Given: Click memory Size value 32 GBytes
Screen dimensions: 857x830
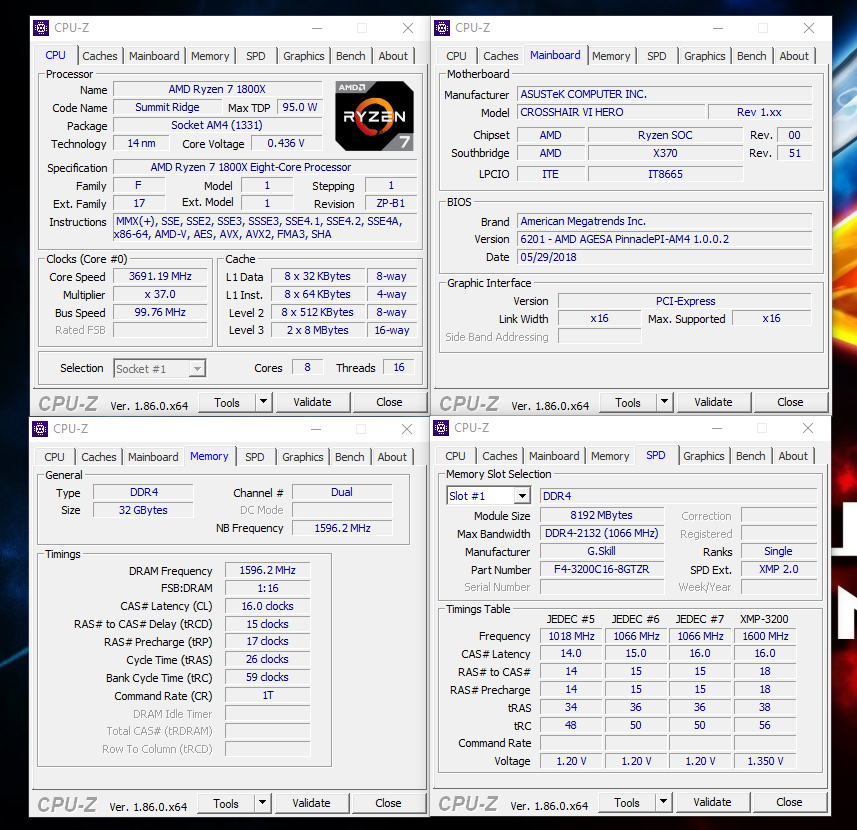Looking at the screenshot, I should coord(143,510).
